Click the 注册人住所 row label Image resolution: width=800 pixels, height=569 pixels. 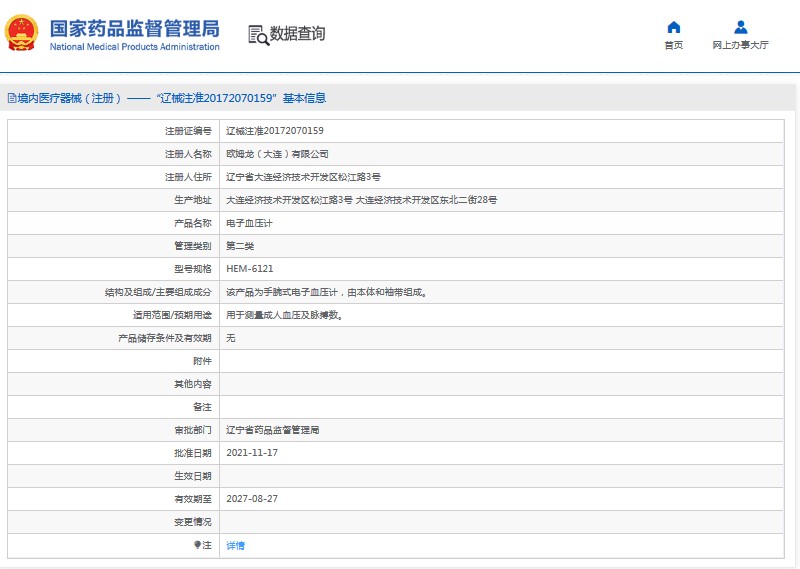click(x=188, y=177)
